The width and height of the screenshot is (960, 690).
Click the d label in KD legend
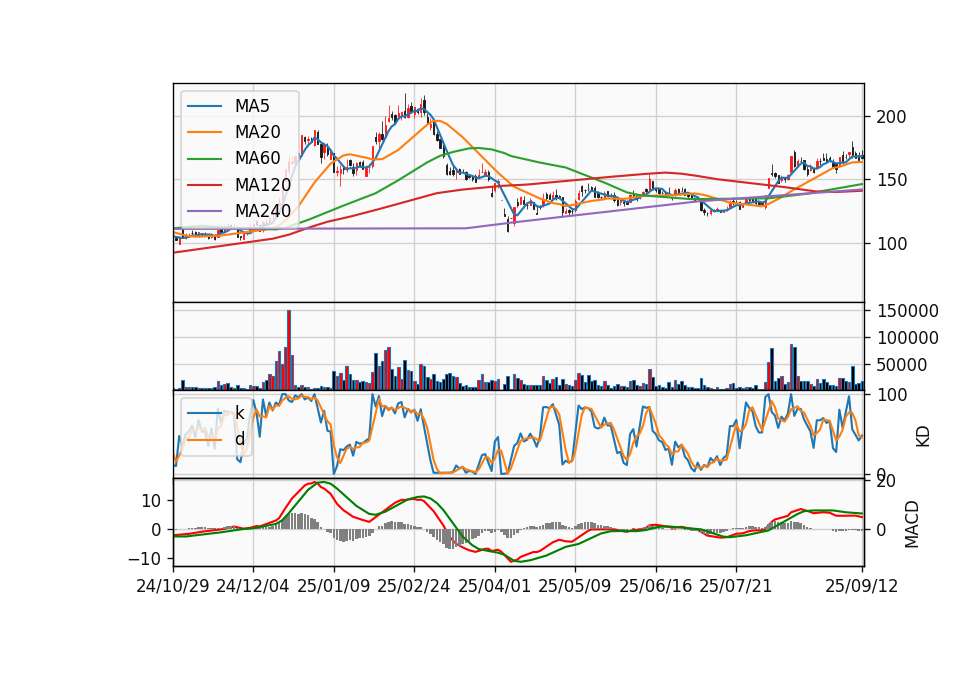(239, 439)
